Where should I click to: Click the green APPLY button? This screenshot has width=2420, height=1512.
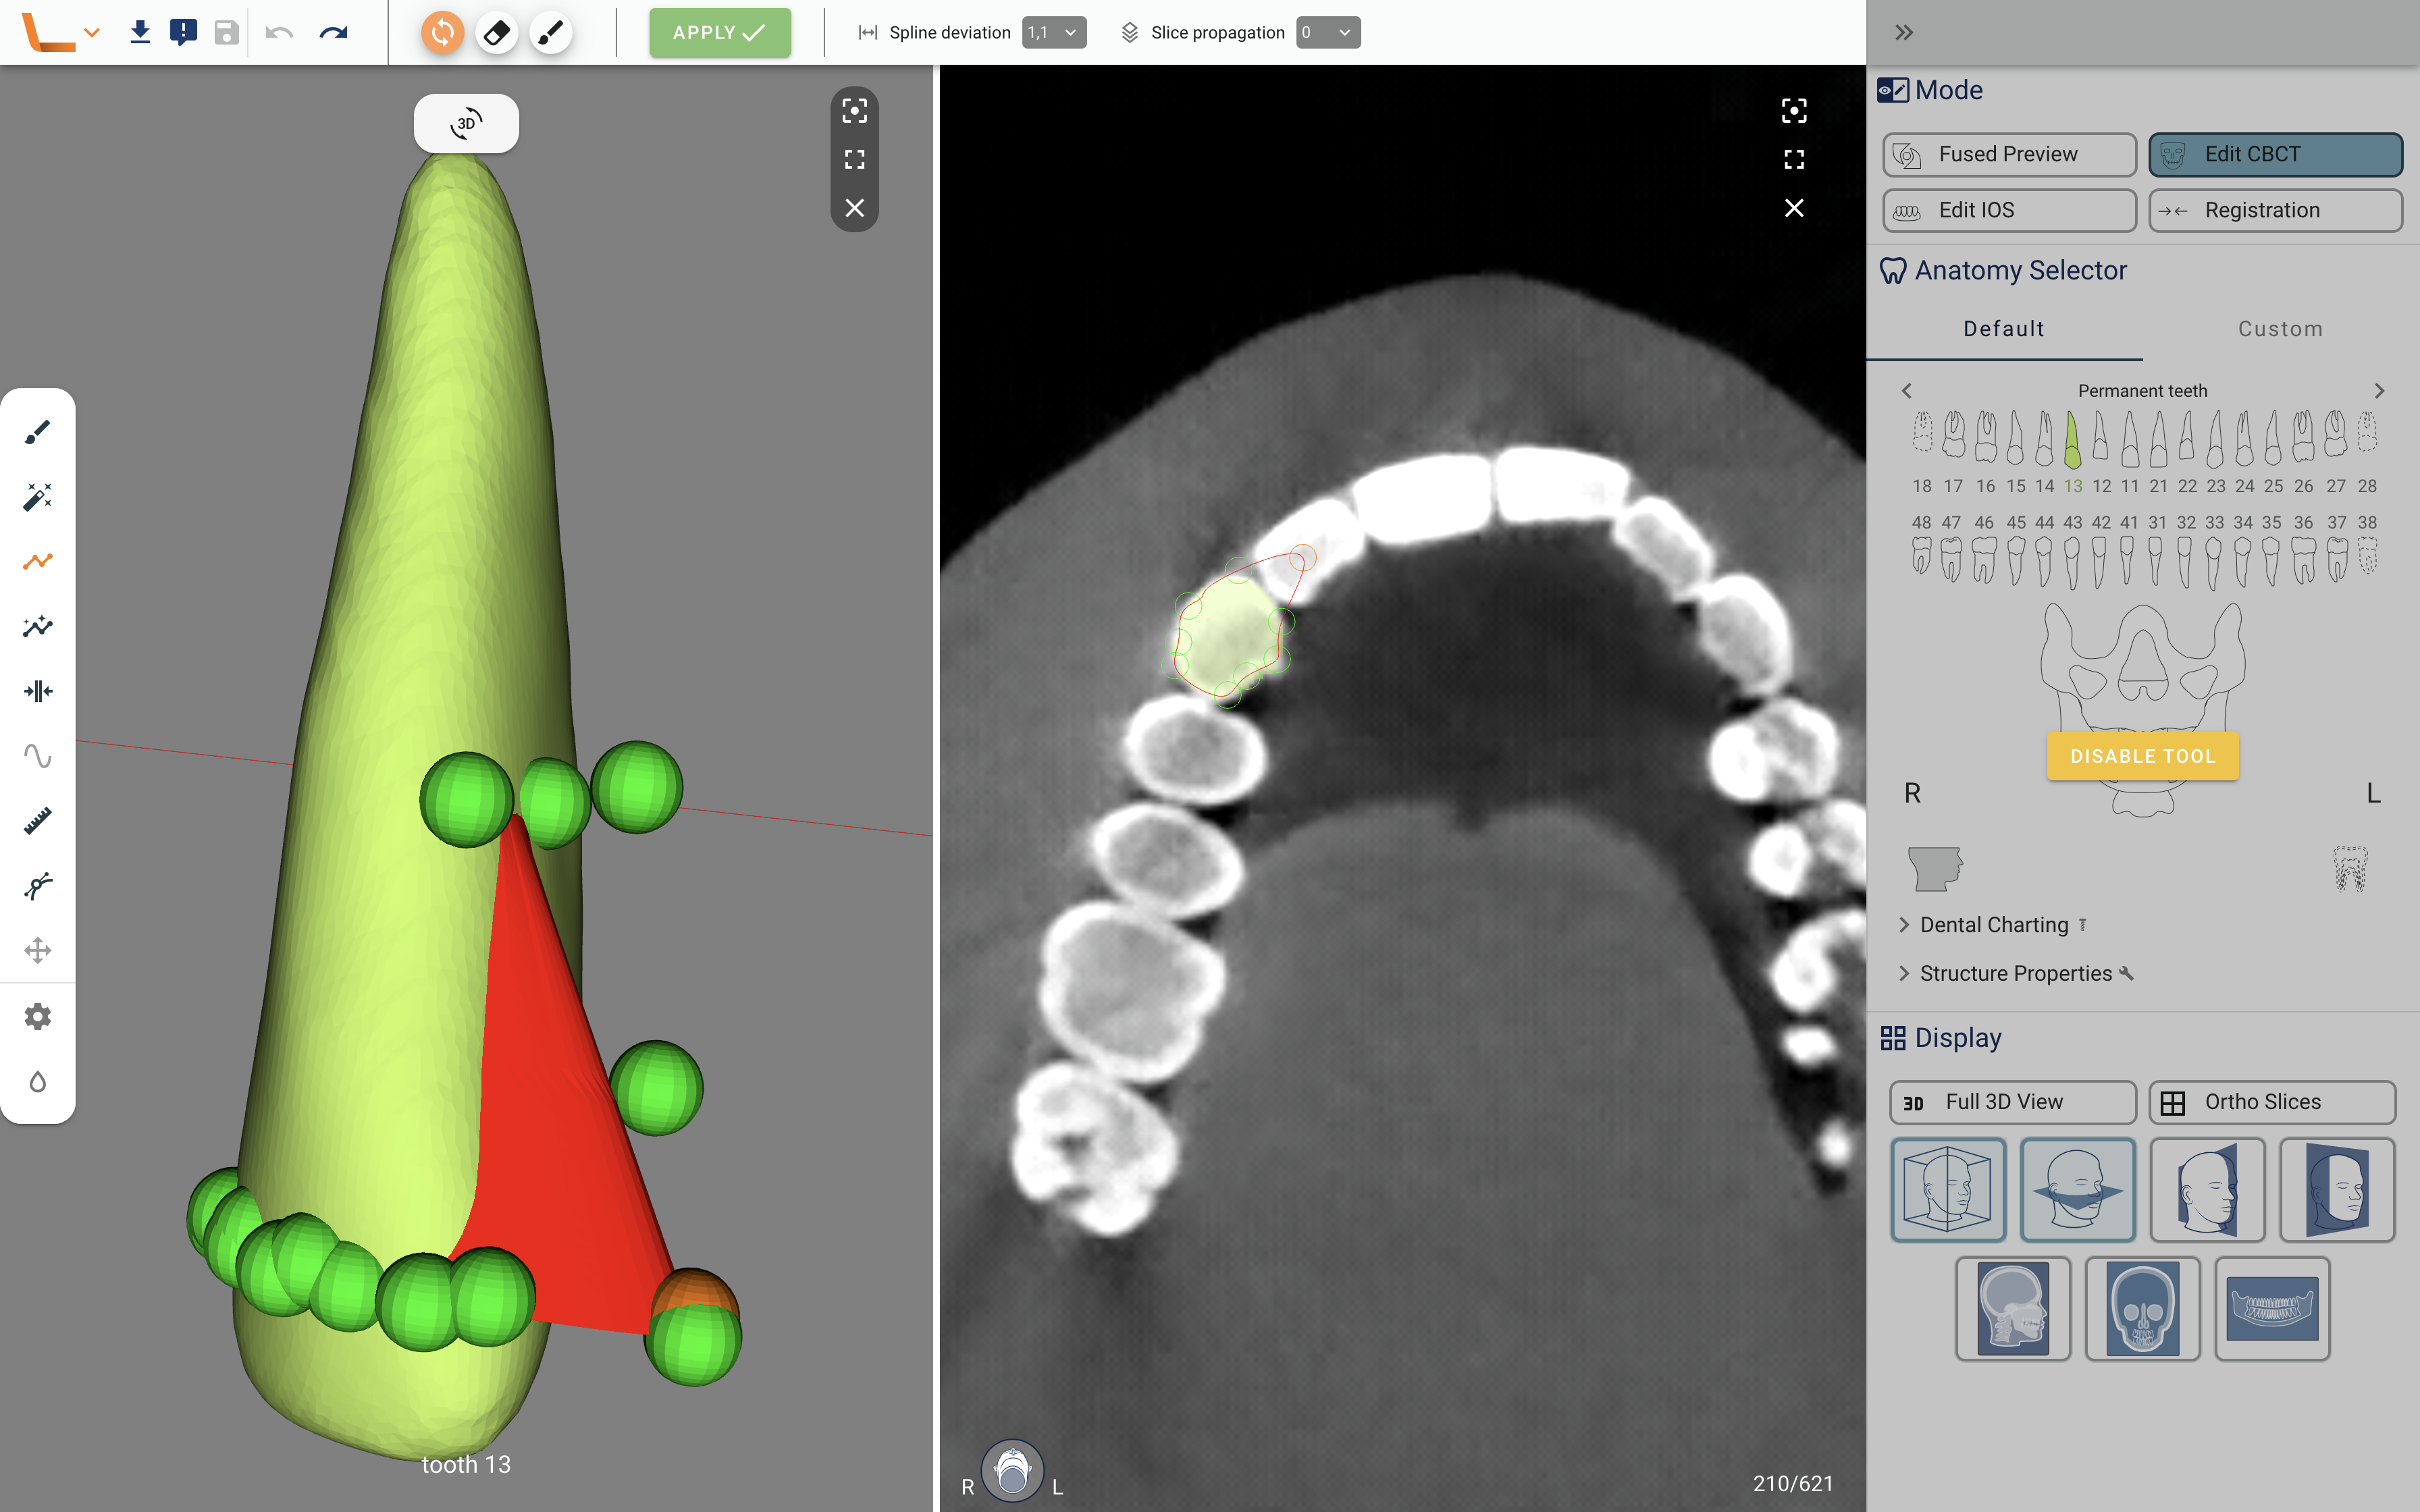tap(719, 33)
